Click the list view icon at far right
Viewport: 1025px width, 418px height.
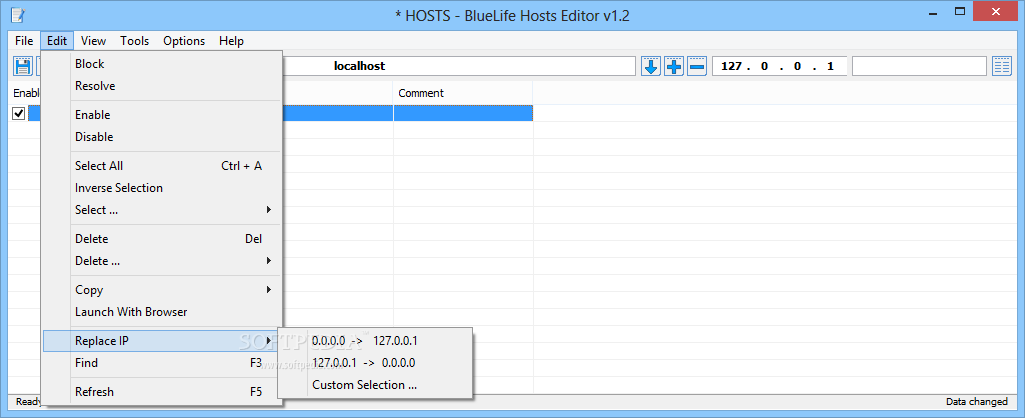click(1002, 66)
